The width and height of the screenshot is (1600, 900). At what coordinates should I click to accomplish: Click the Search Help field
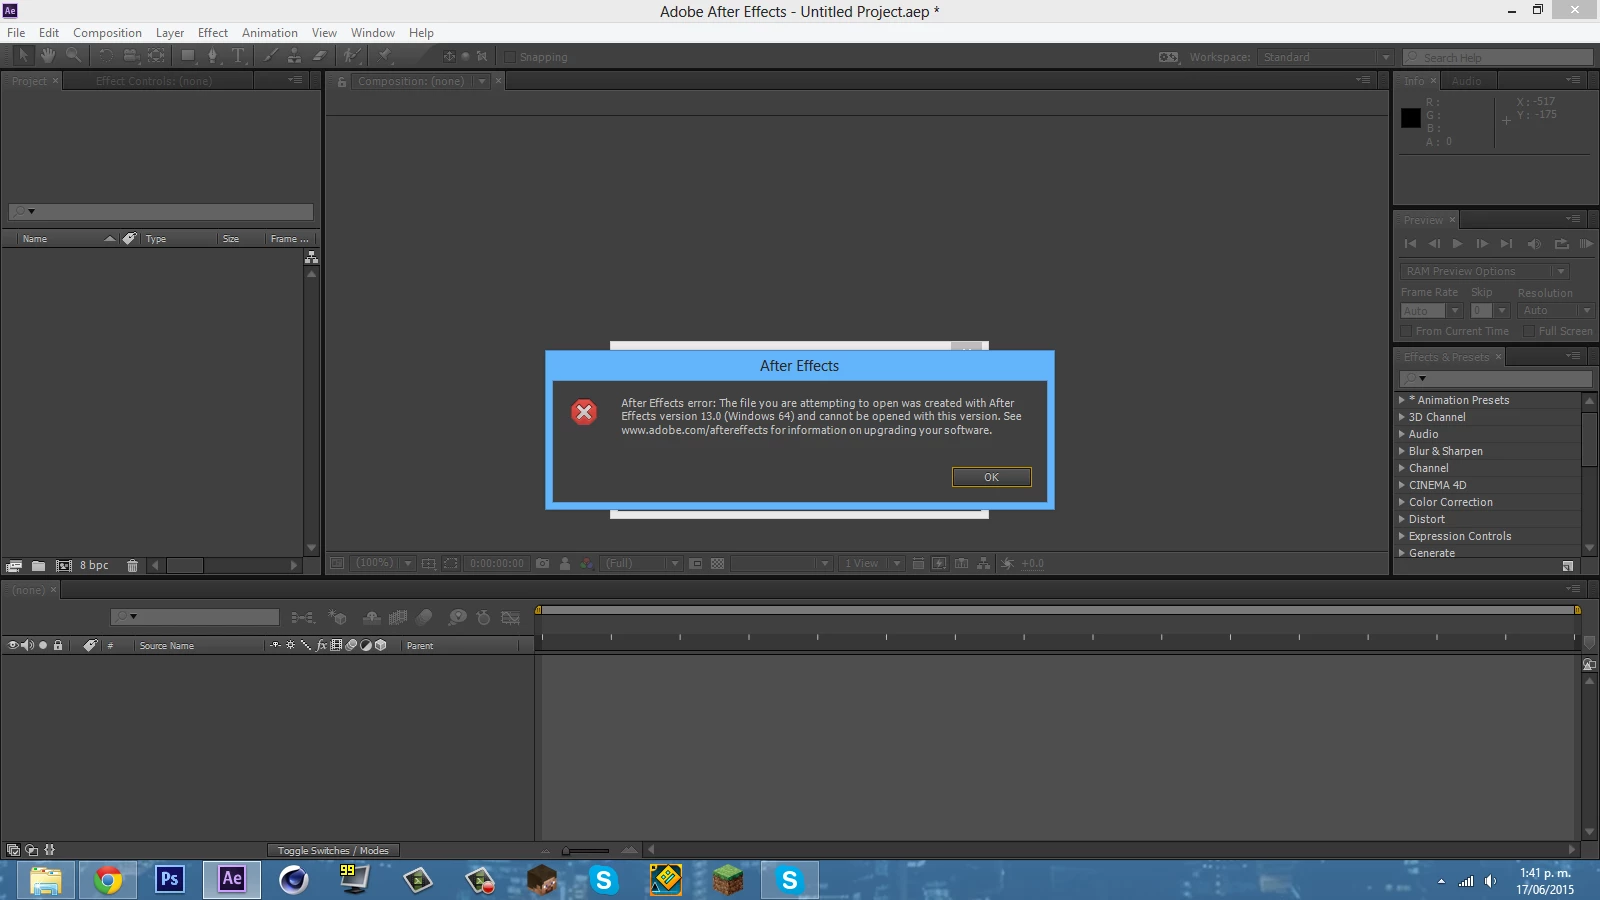(x=1497, y=57)
